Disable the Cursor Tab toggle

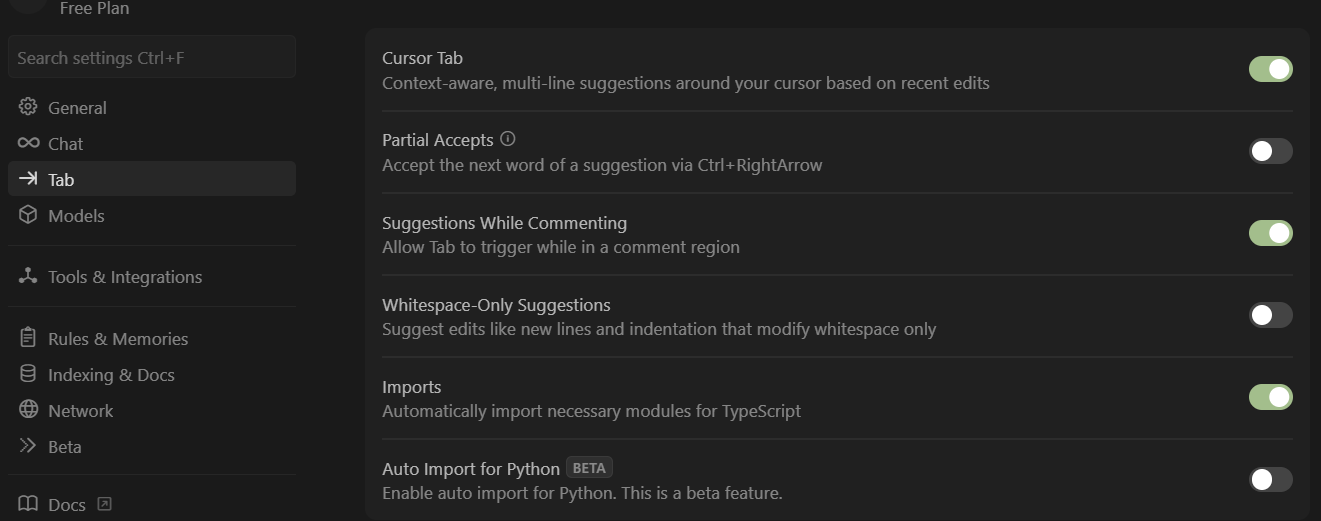(x=1270, y=69)
